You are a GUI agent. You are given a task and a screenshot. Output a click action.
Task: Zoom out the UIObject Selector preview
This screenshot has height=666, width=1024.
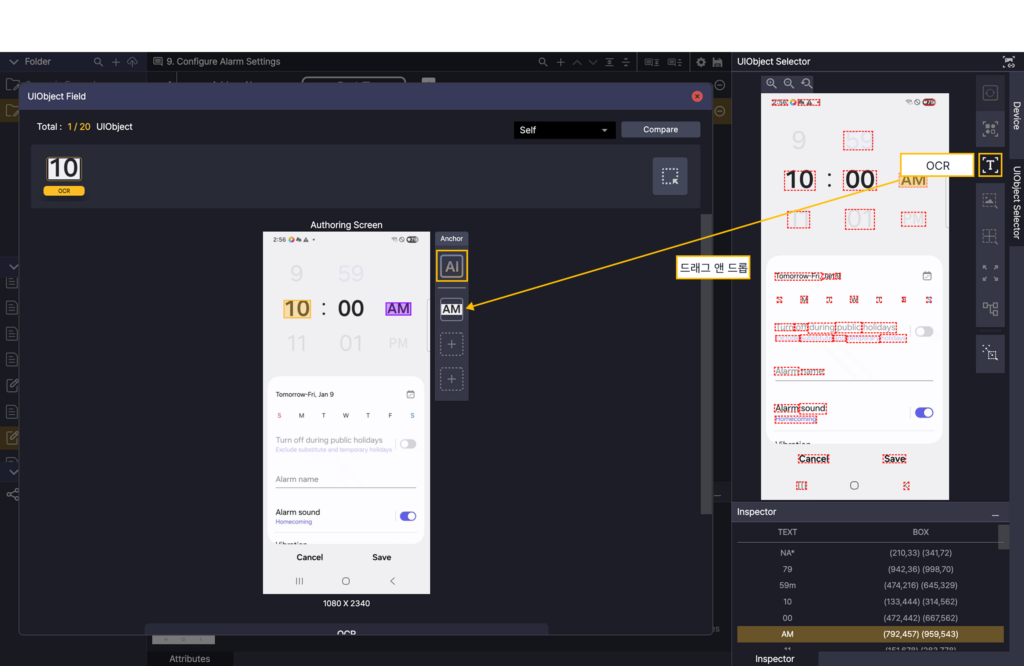(789, 84)
